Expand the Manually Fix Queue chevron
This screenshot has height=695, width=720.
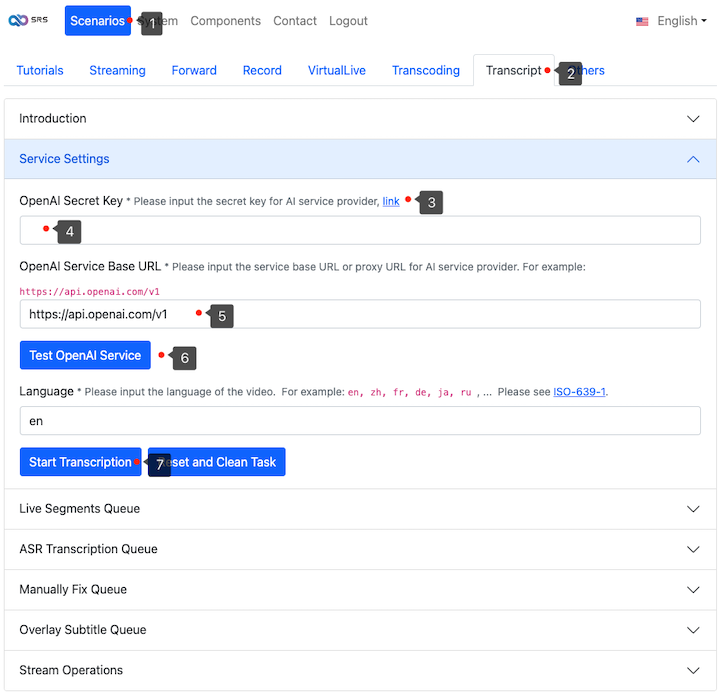point(693,590)
